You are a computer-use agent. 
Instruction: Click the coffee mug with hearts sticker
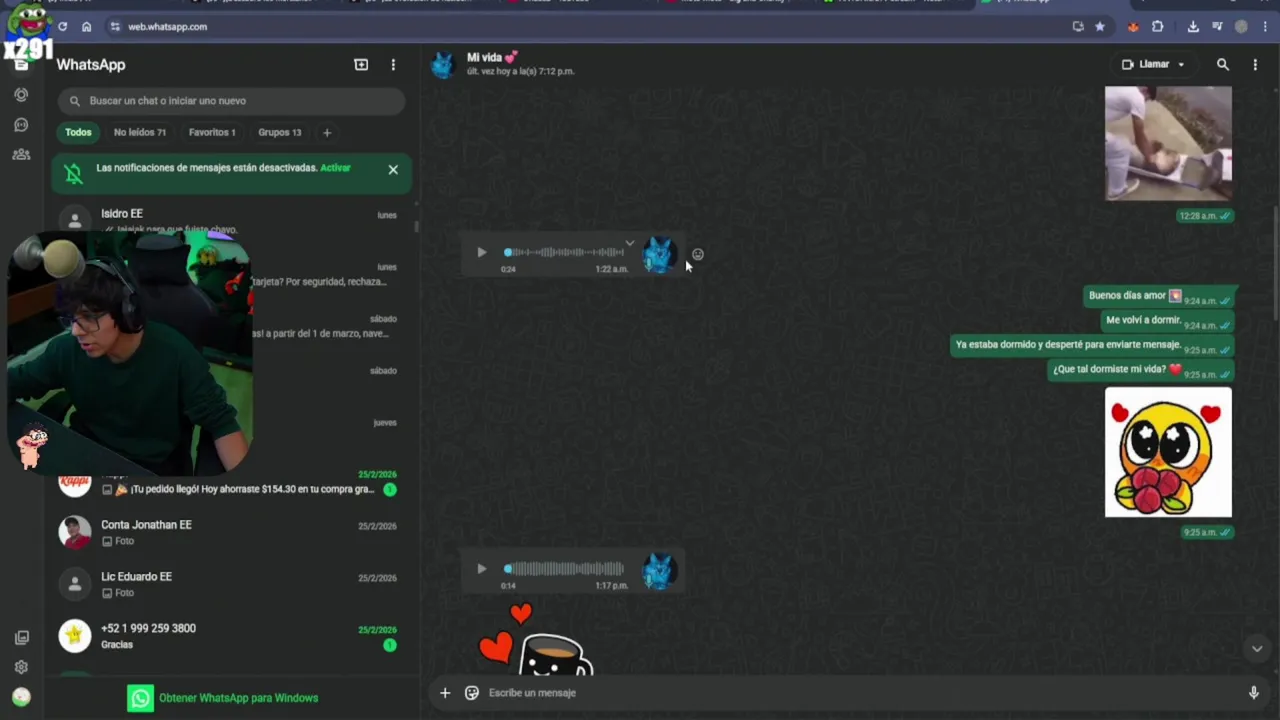537,640
